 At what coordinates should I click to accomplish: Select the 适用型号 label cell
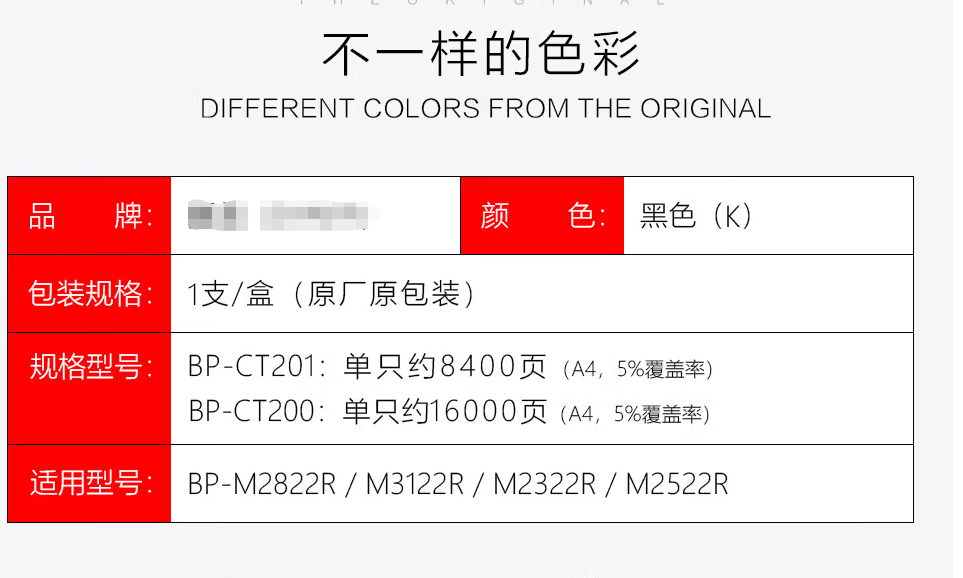click(90, 484)
